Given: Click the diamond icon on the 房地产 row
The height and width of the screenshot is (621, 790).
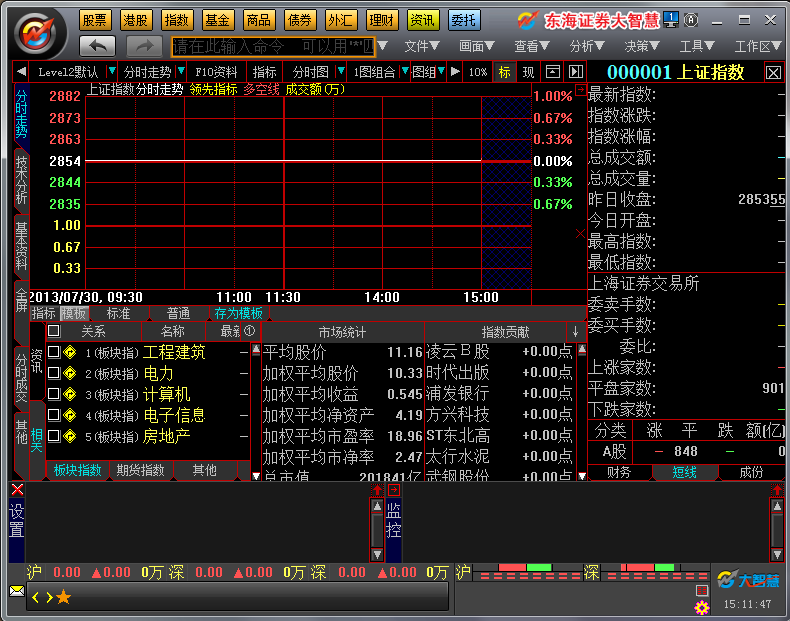Looking at the screenshot, I should (x=70, y=436).
